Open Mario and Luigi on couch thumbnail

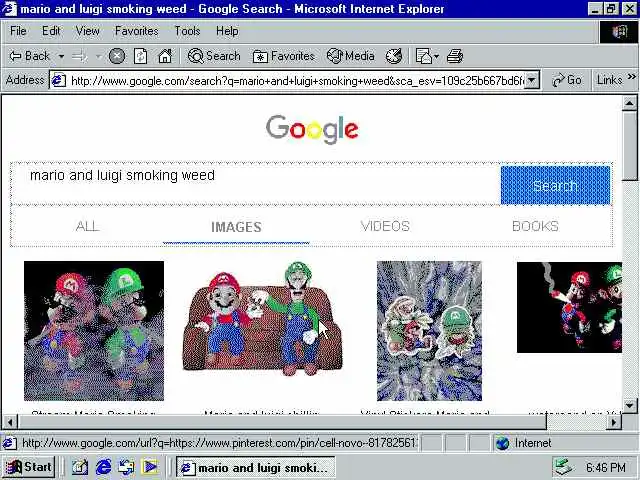[262, 319]
